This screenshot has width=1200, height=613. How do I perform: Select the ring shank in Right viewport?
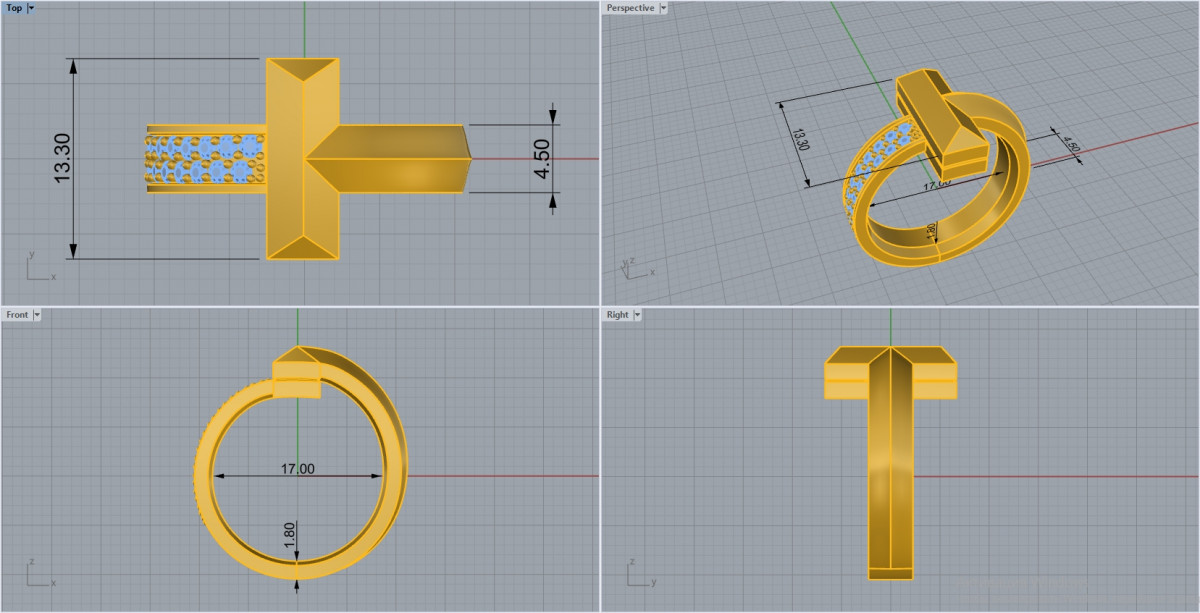tap(890, 480)
